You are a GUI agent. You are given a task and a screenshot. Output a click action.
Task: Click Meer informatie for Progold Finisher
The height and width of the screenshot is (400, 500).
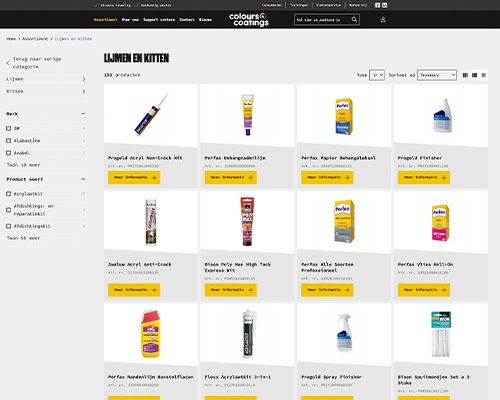pyautogui.click(x=424, y=177)
